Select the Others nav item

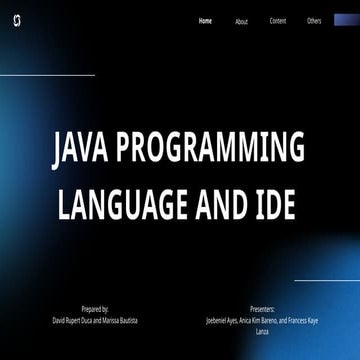pyautogui.click(x=314, y=21)
